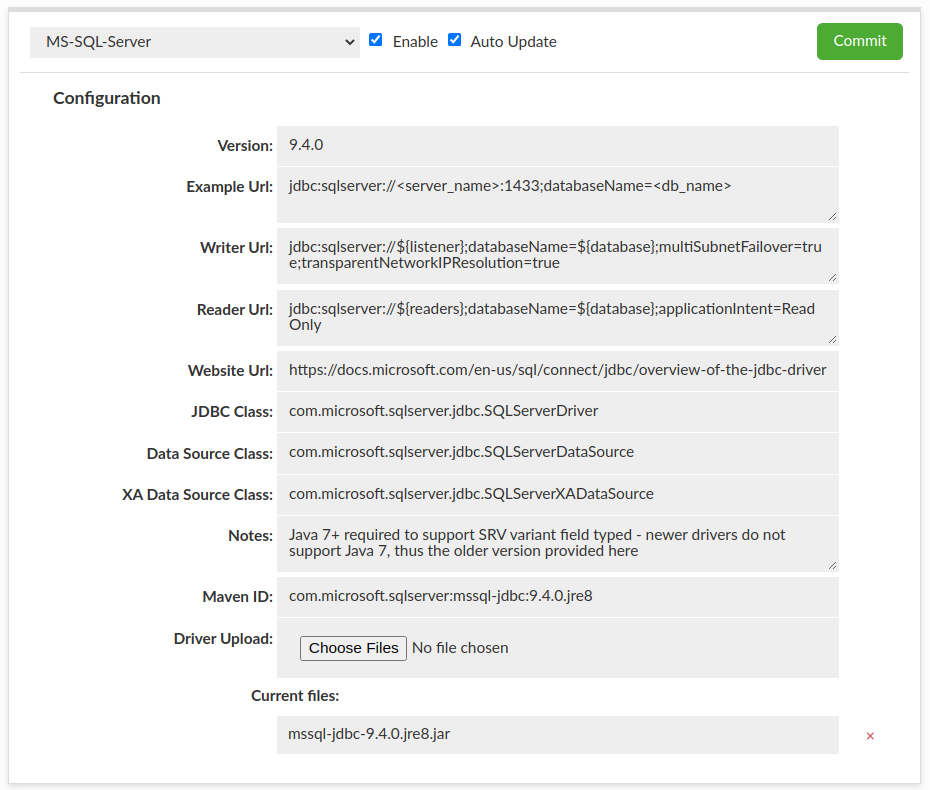Click the resize grip on Example Url box

tap(832, 215)
